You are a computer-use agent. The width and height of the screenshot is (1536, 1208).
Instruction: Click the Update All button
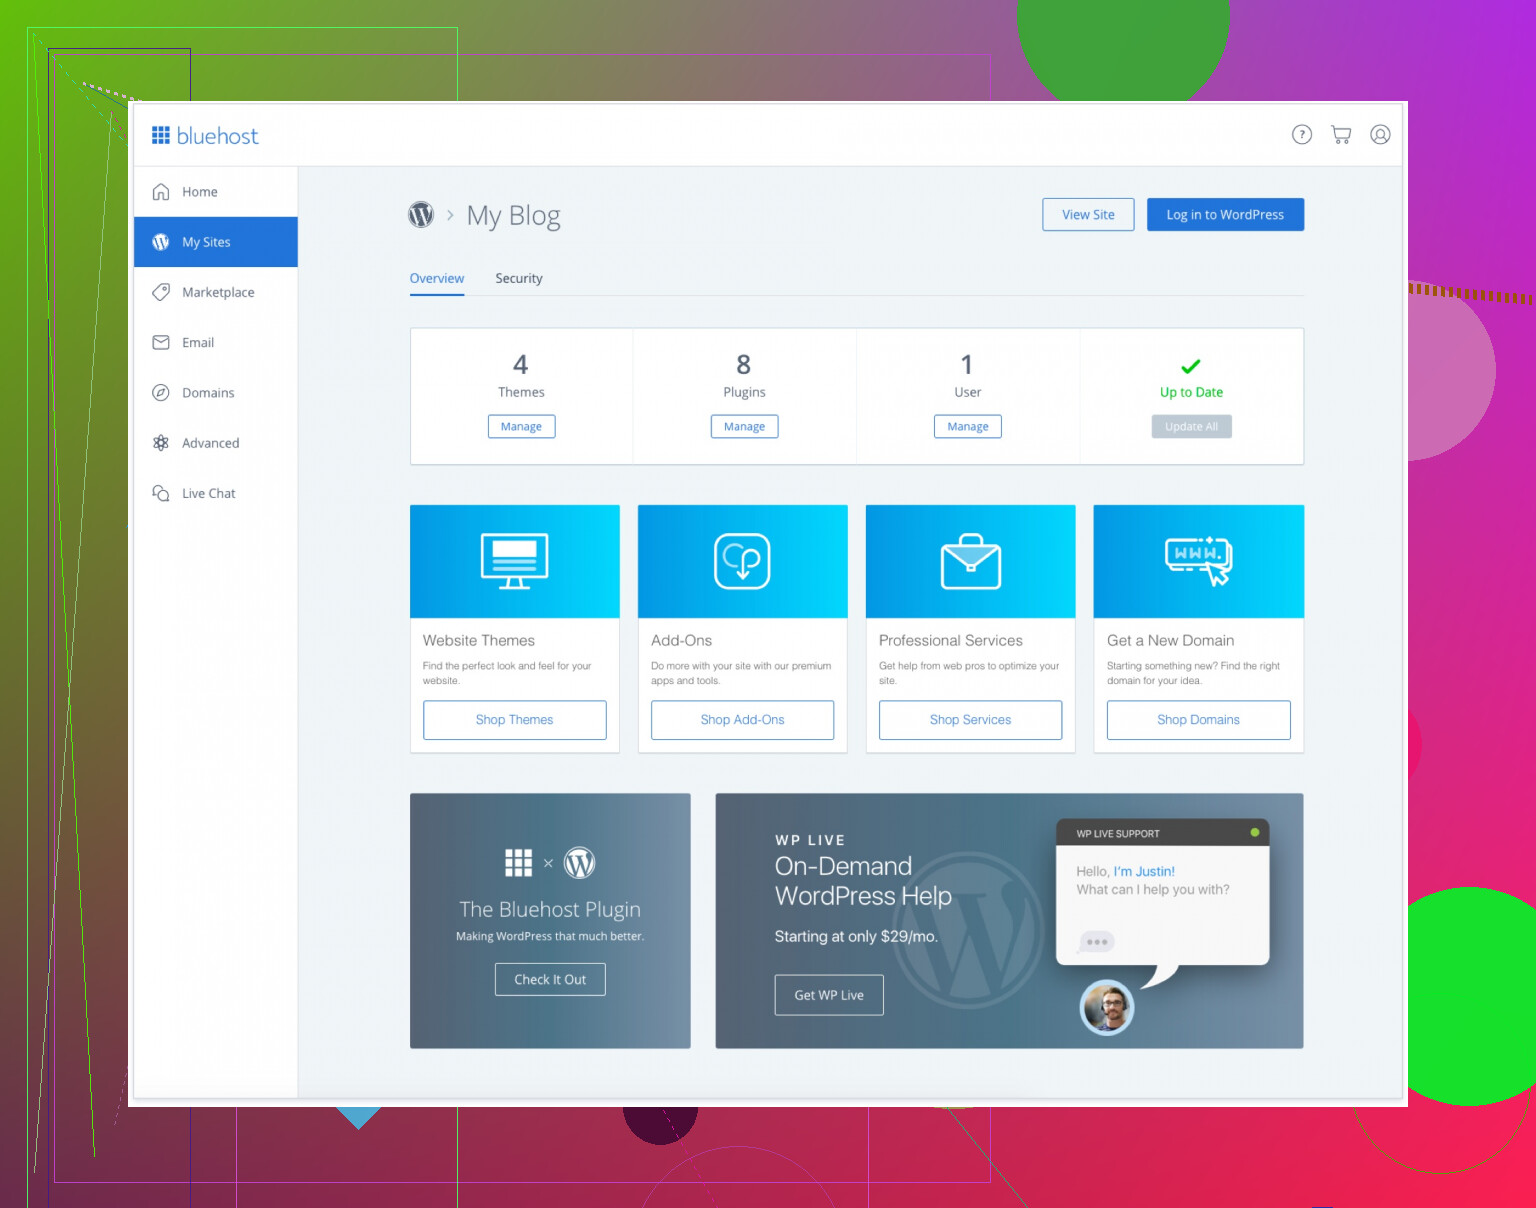(x=1191, y=426)
